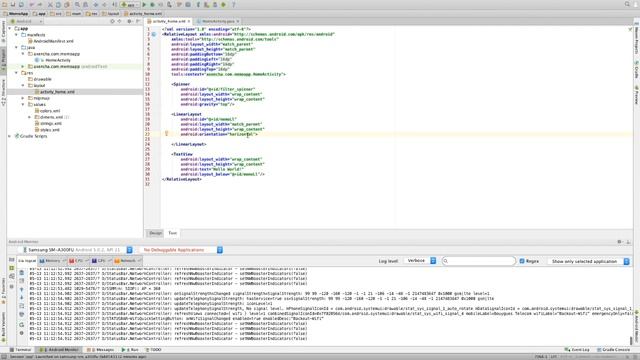This screenshot has height=360, width=640.
Task: Open Android Monitor gear settings icon
Action: [x=620, y=242]
